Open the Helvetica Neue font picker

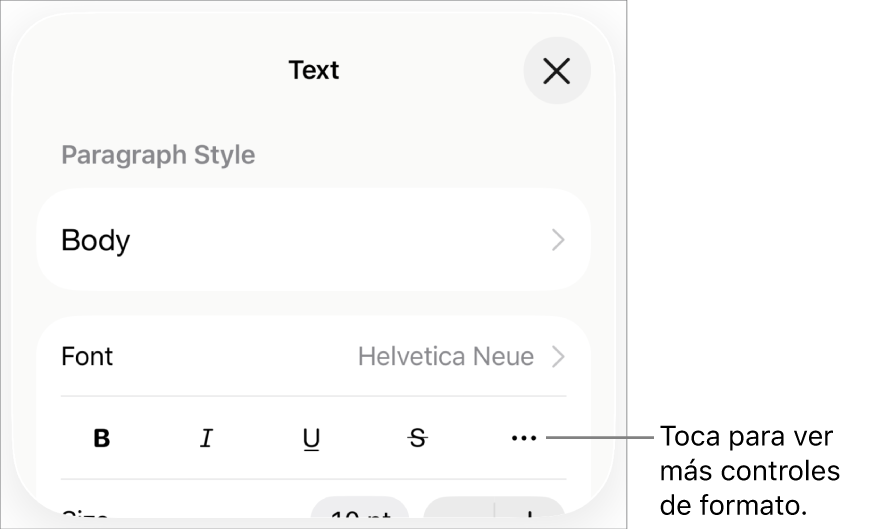(446, 356)
